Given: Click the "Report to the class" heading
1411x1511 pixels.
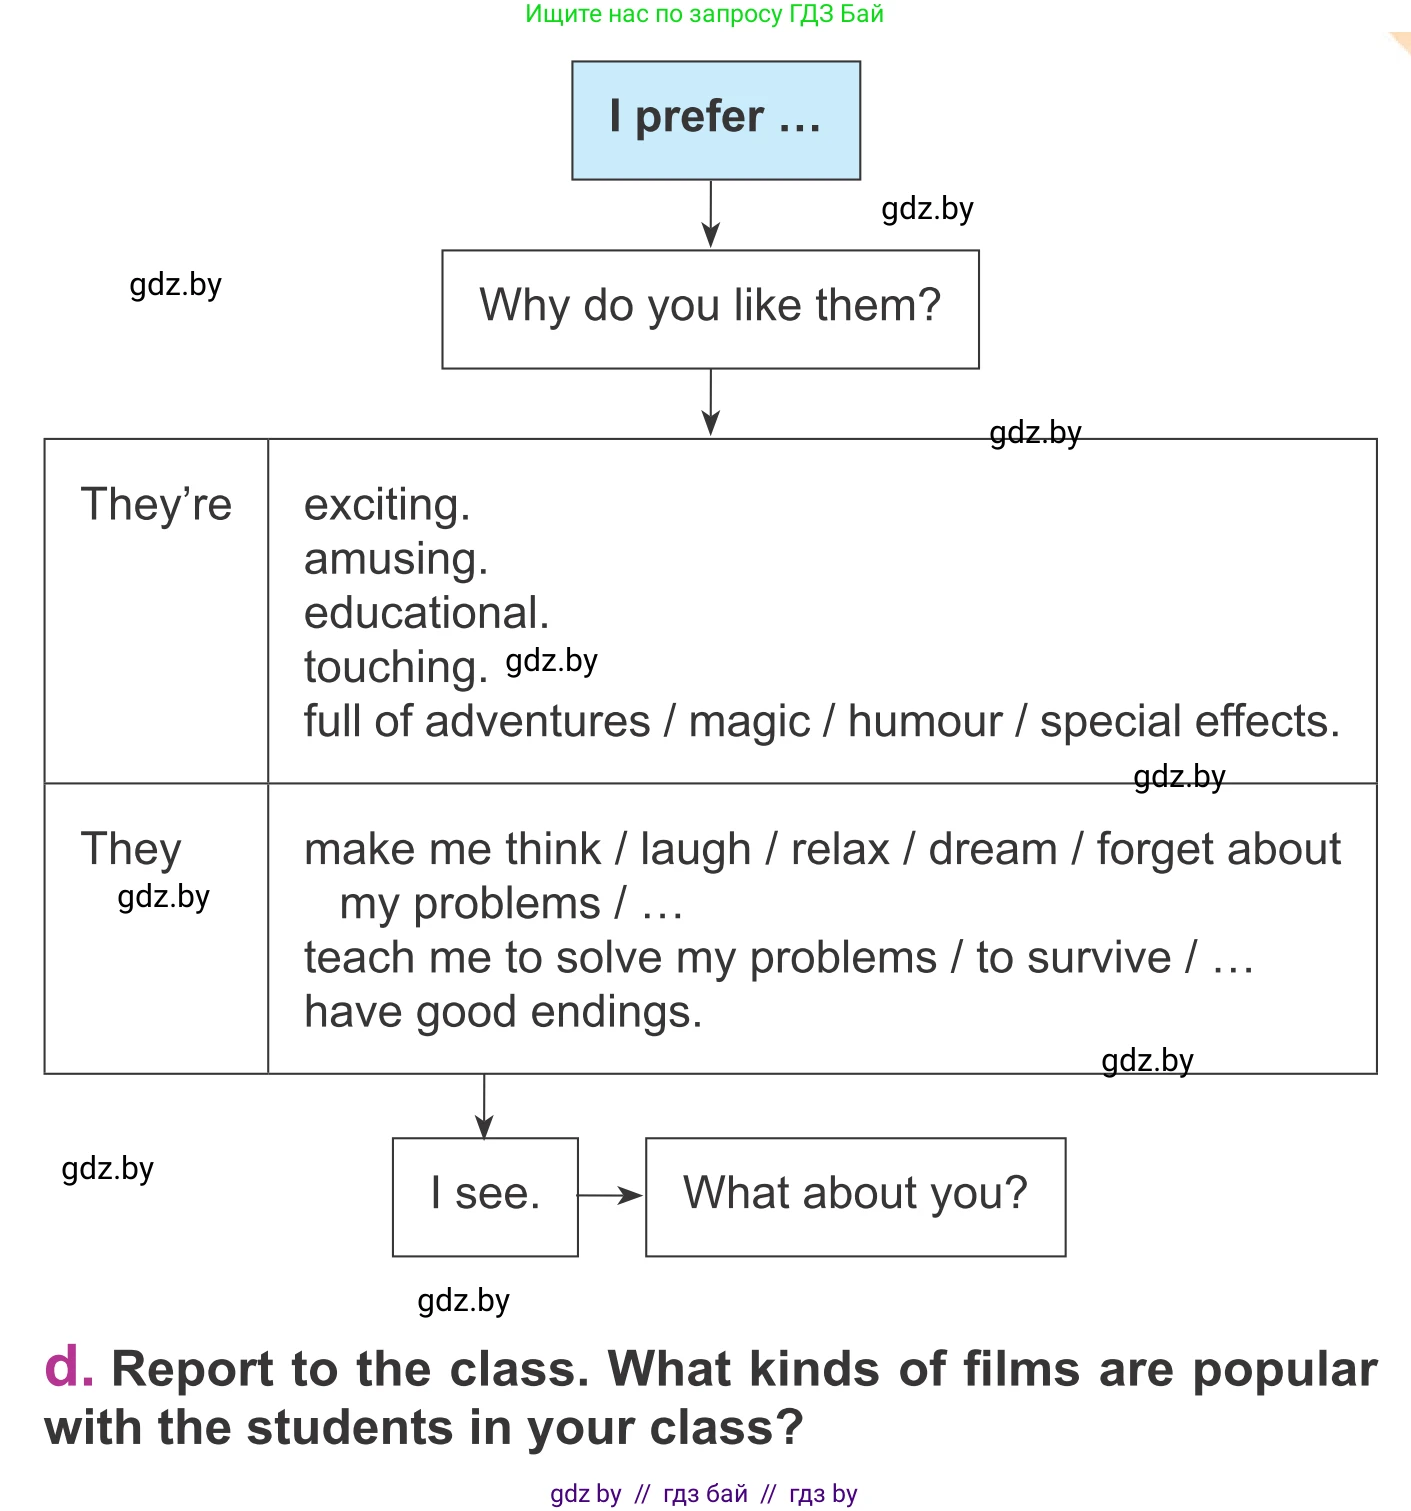Looking at the screenshot, I should click(x=710, y=1397).
